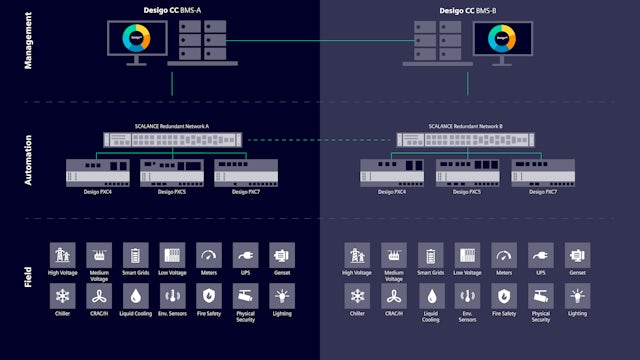Click the Desigo CC BMS-B monitor

(x=503, y=43)
